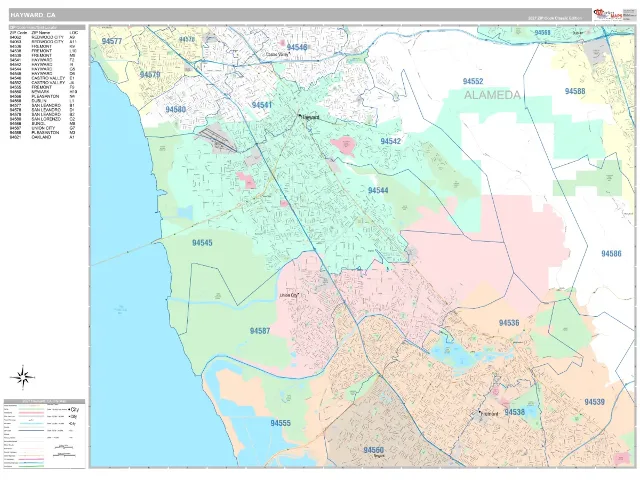The height and width of the screenshot is (480, 640).
Task: Click the DUBLIN row in index
Action: pyautogui.click(x=43, y=101)
